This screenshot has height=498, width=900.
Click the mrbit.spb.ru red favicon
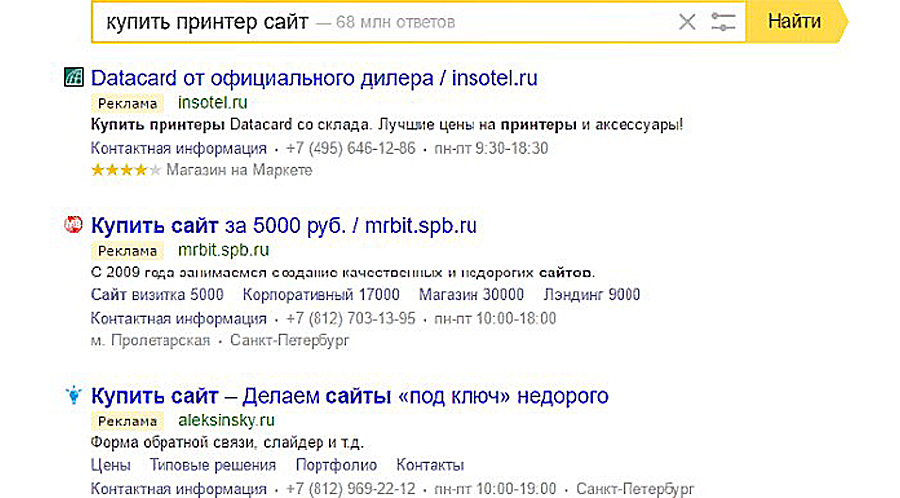pyautogui.click(x=72, y=225)
